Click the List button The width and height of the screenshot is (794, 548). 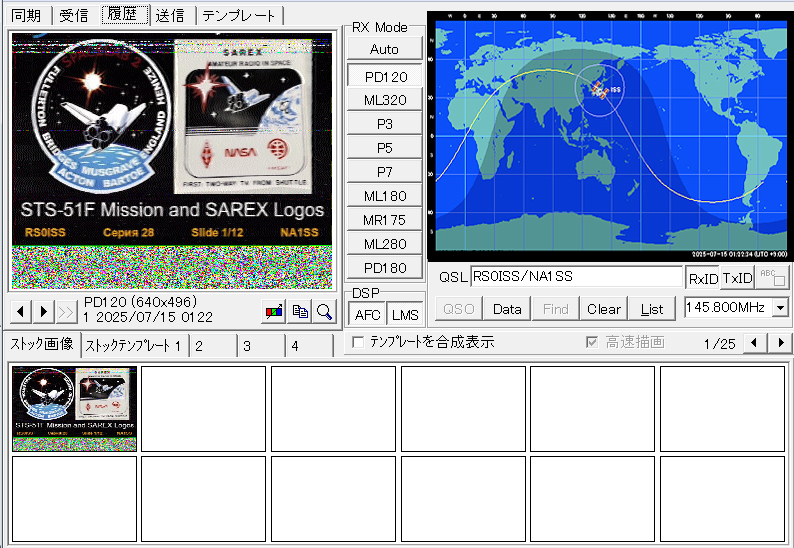click(x=652, y=308)
